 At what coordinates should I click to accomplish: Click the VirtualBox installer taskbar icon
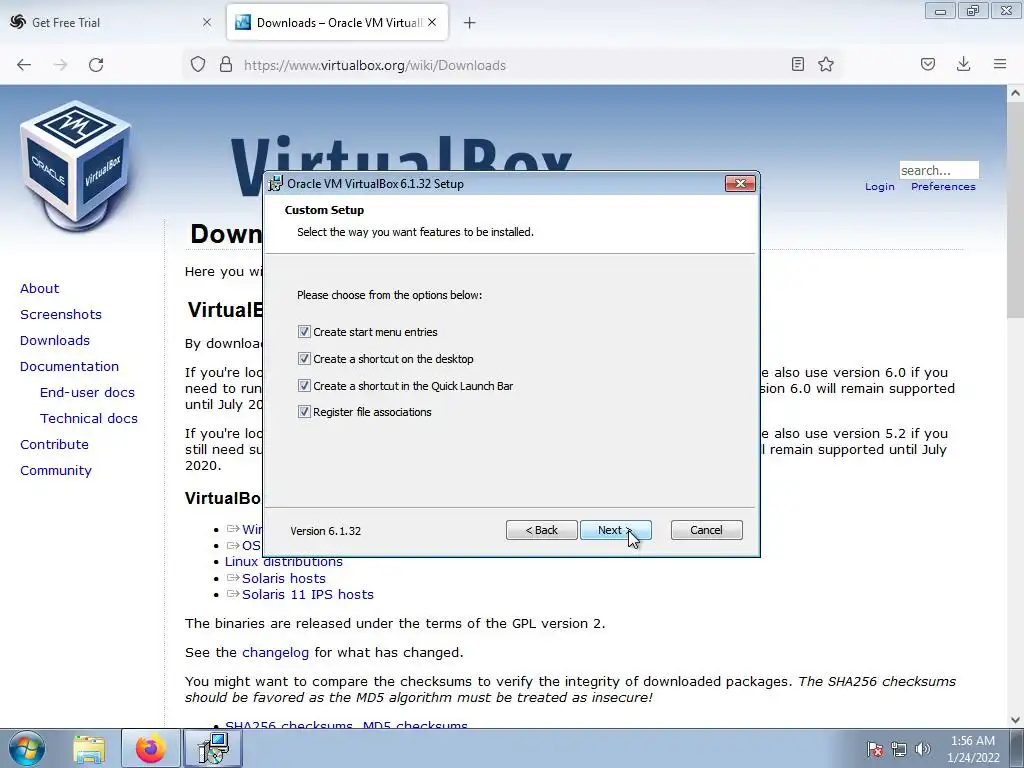click(x=213, y=749)
